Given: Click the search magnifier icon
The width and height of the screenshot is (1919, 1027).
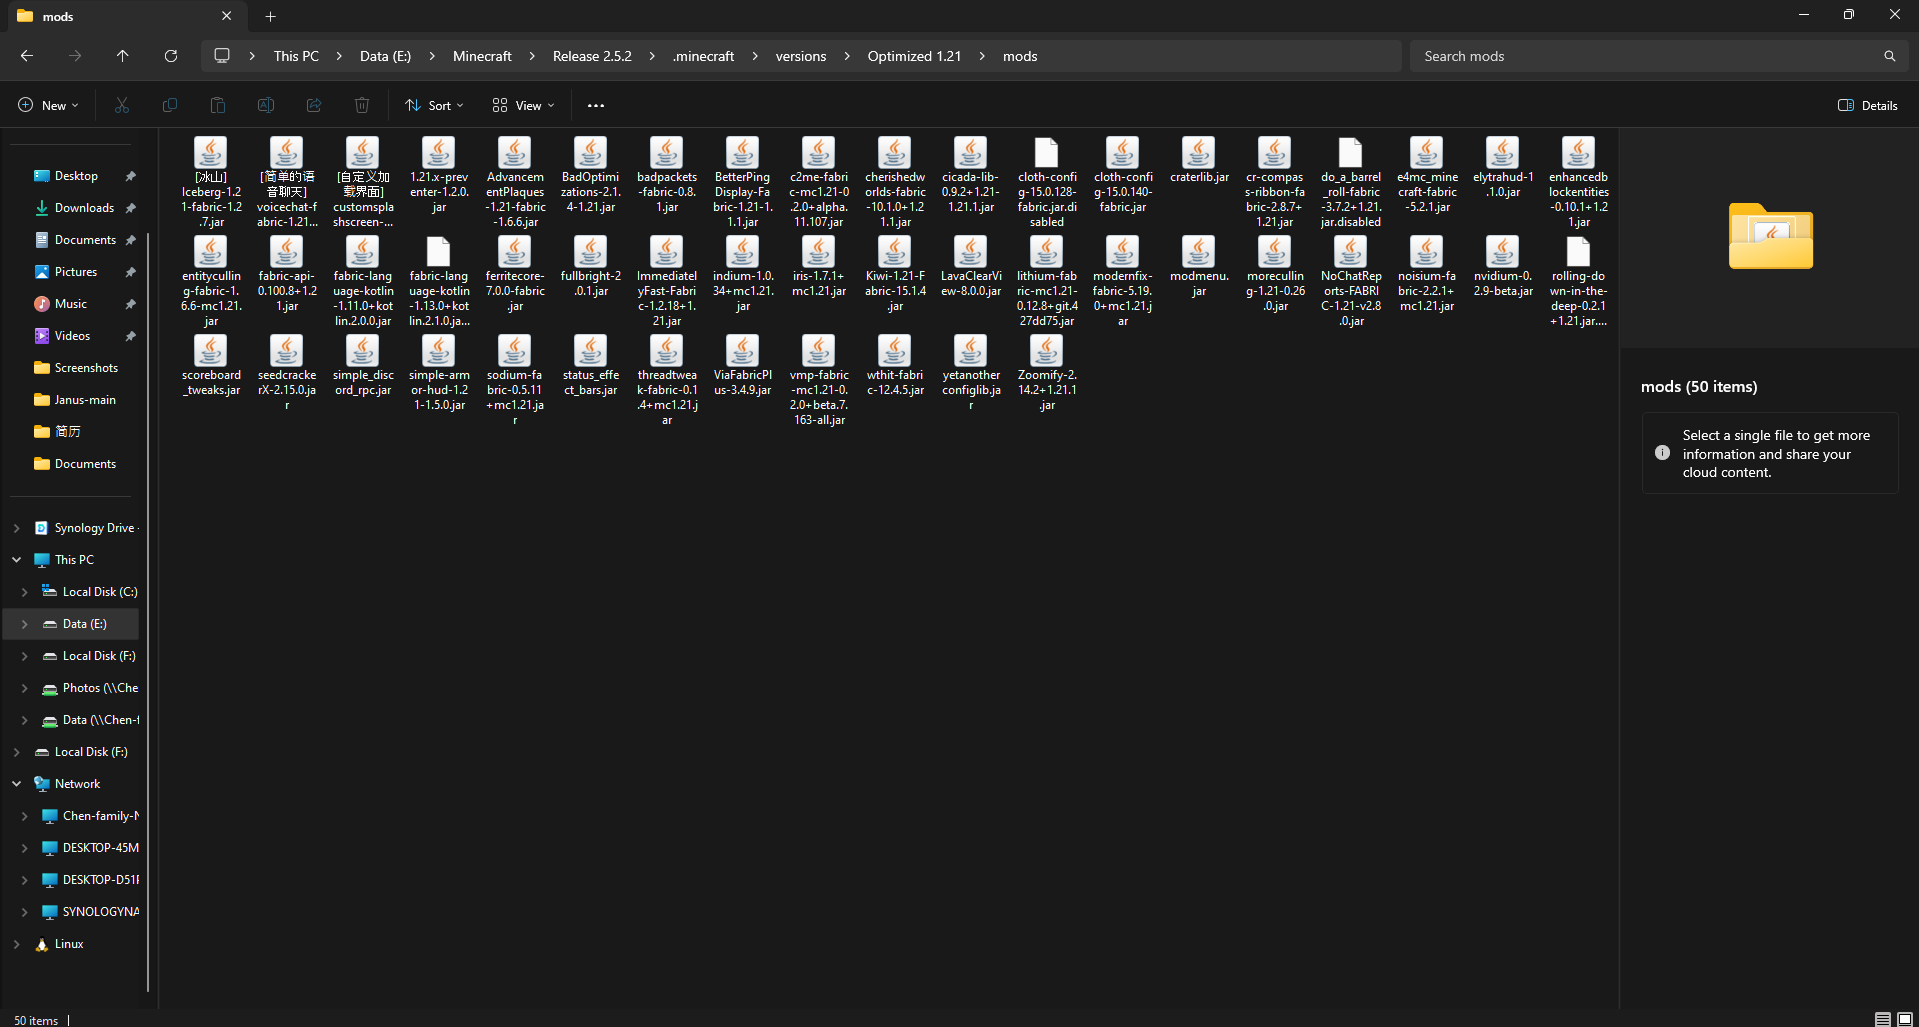Looking at the screenshot, I should pyautogui.click(x=1889, y=56).
